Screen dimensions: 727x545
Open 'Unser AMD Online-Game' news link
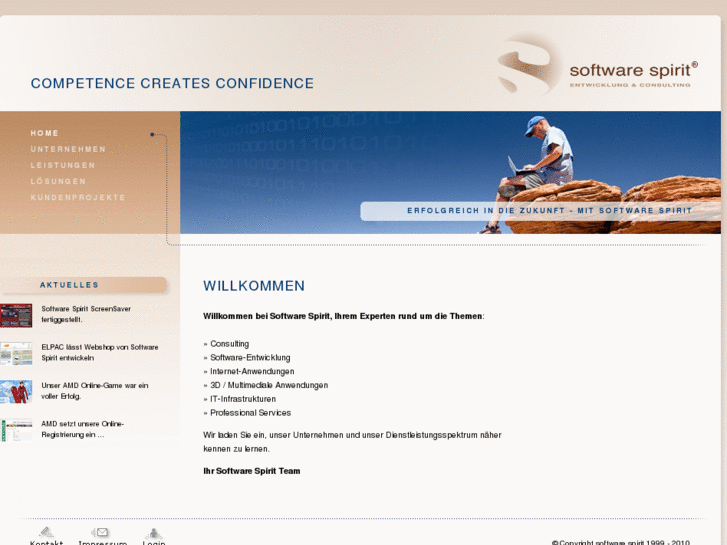(x=95, y=391)
